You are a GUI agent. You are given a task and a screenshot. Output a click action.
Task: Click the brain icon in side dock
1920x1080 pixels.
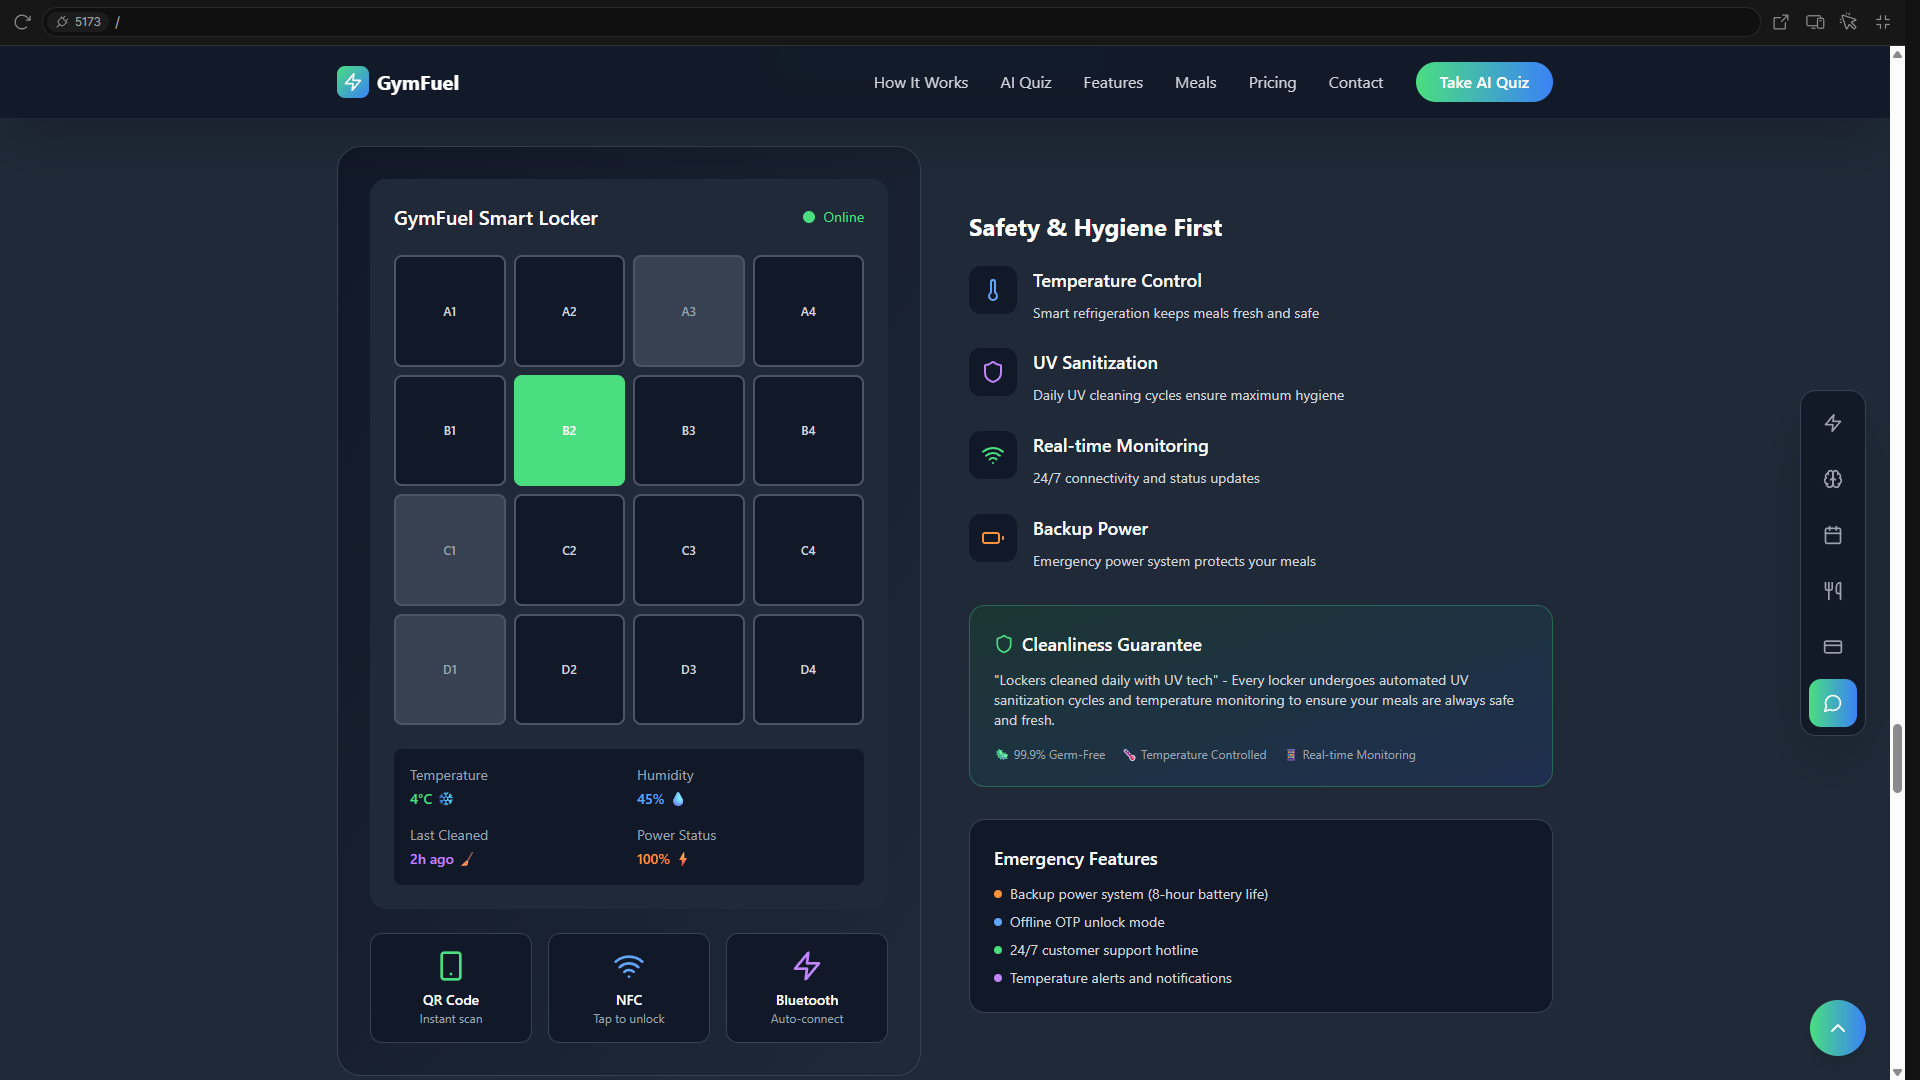point(1832,479)
